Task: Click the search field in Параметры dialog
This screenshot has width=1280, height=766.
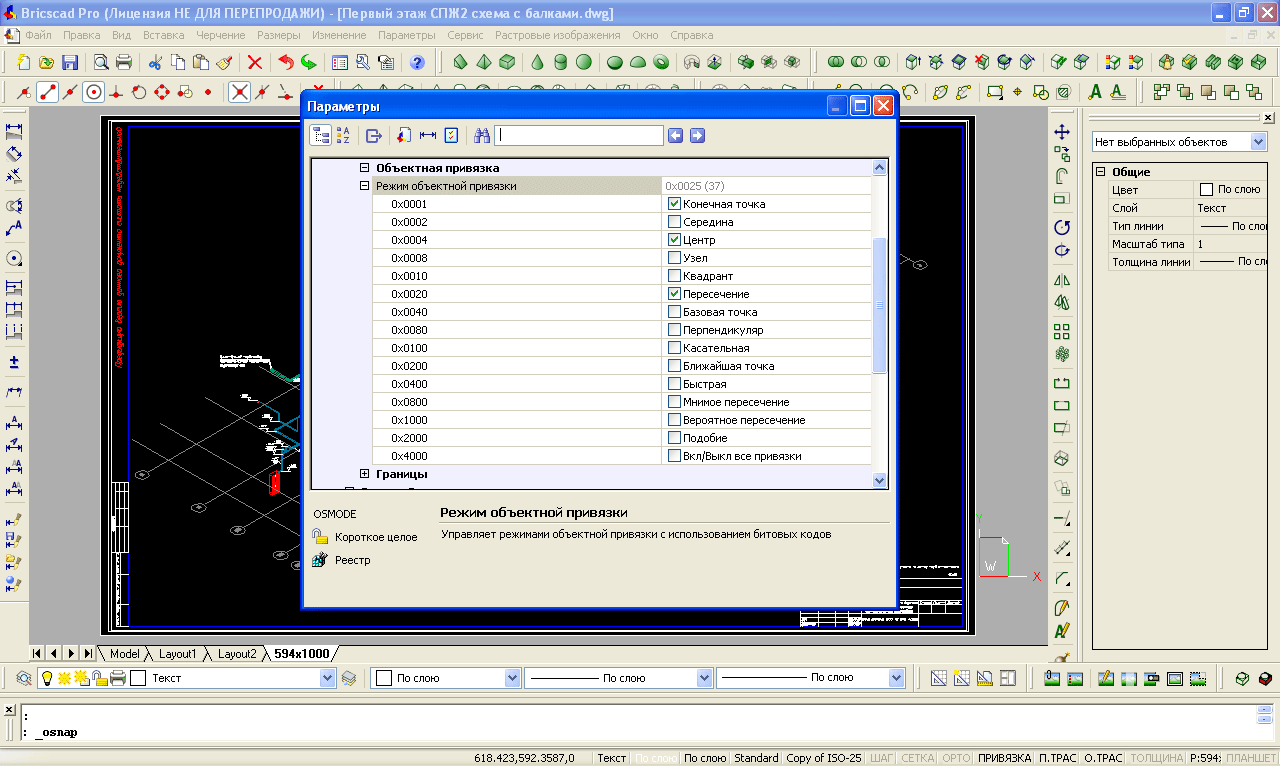Action: pyautogui.click(x=579, y=136)
